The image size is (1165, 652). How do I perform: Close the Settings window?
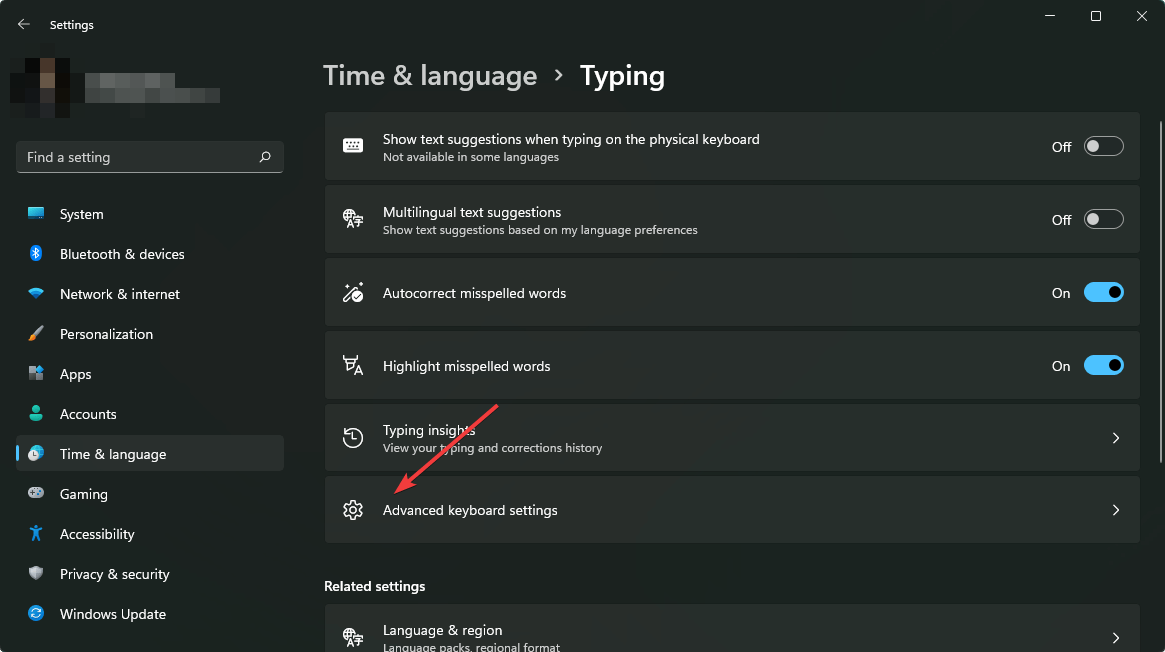(x=1141, y=16)
